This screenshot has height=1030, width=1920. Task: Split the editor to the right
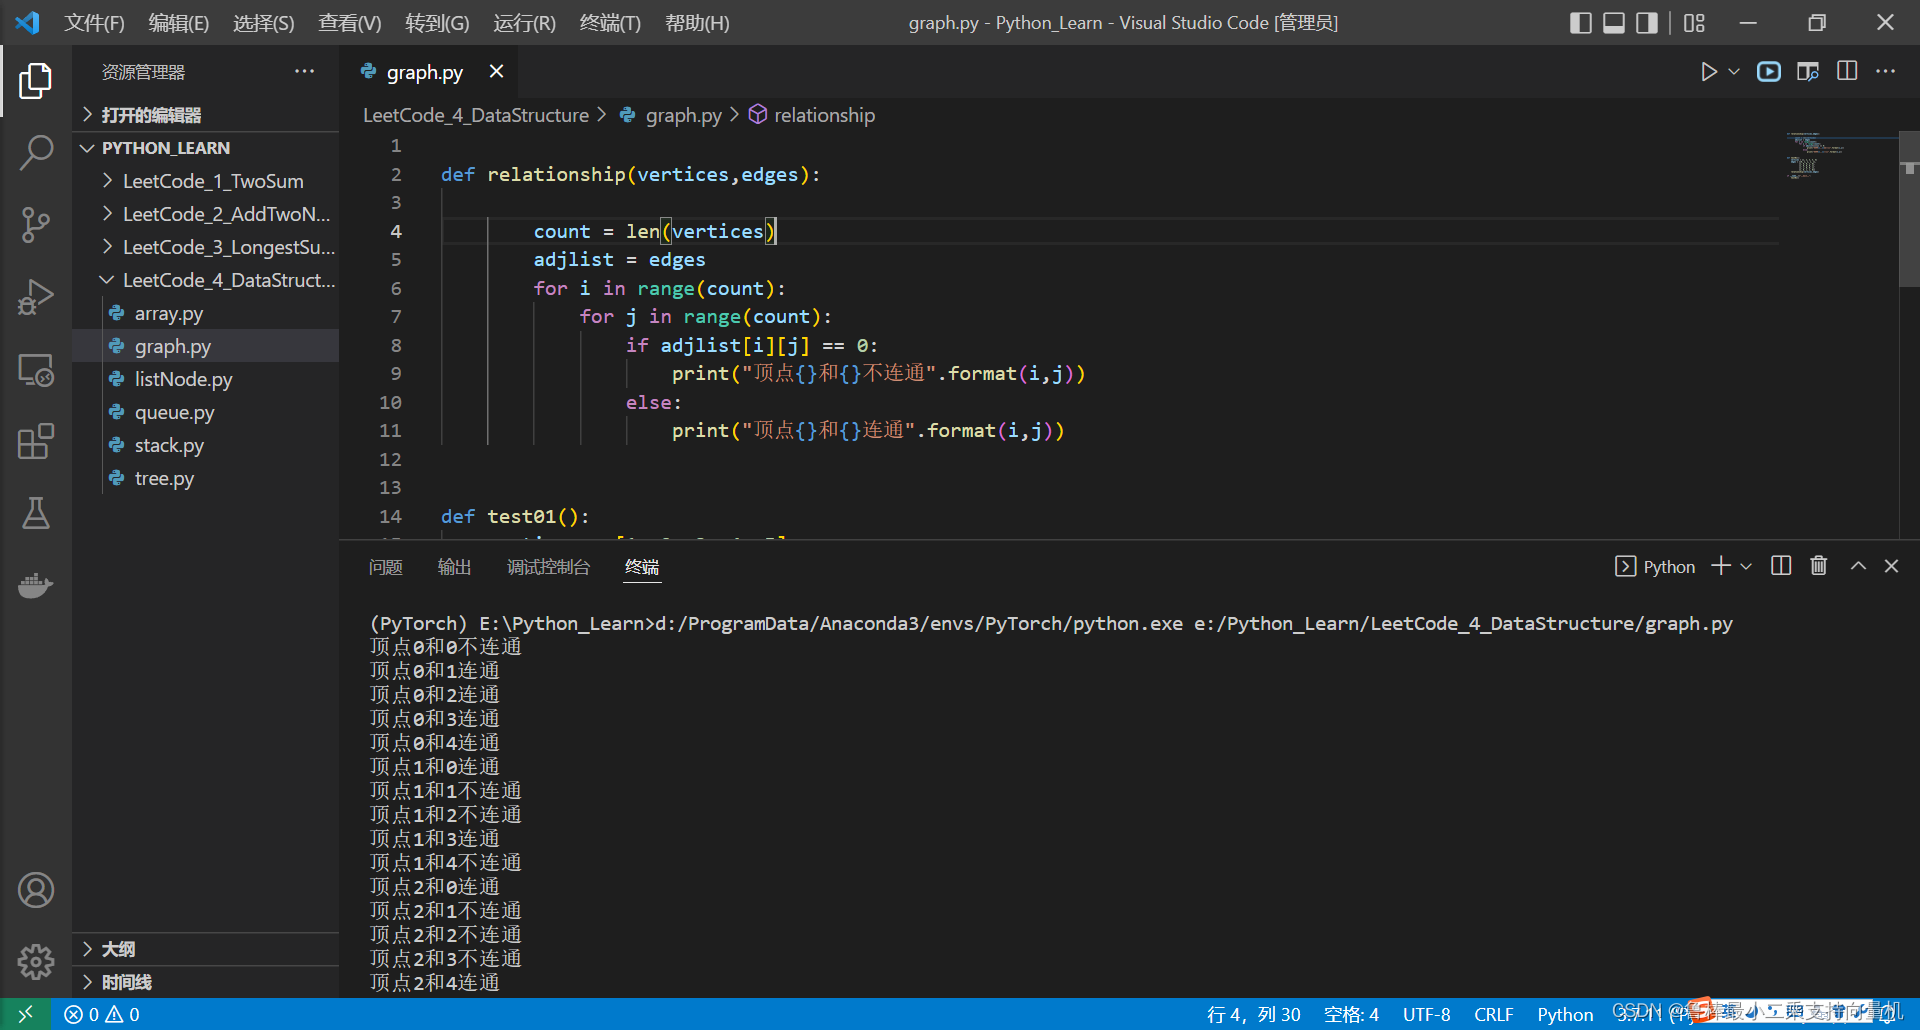[x=1847, y=72]
